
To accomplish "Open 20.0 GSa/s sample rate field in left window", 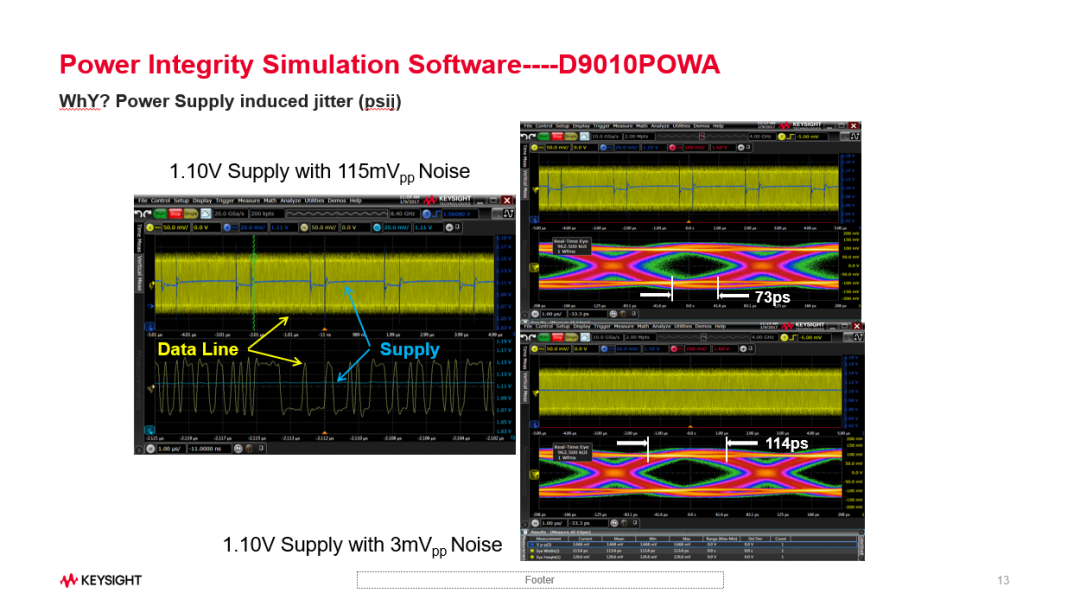I will [231, 213].
